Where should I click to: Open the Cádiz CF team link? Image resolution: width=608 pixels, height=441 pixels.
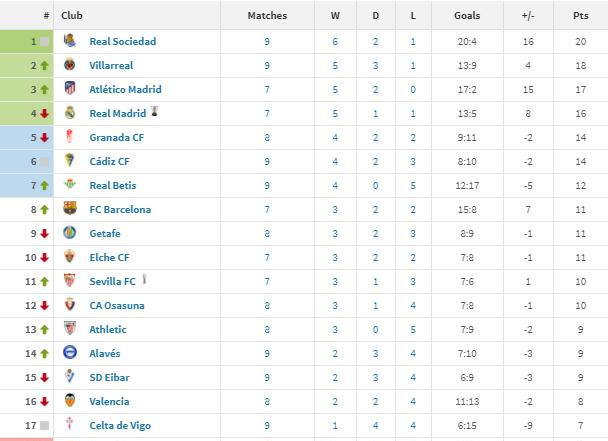point(109,162)
